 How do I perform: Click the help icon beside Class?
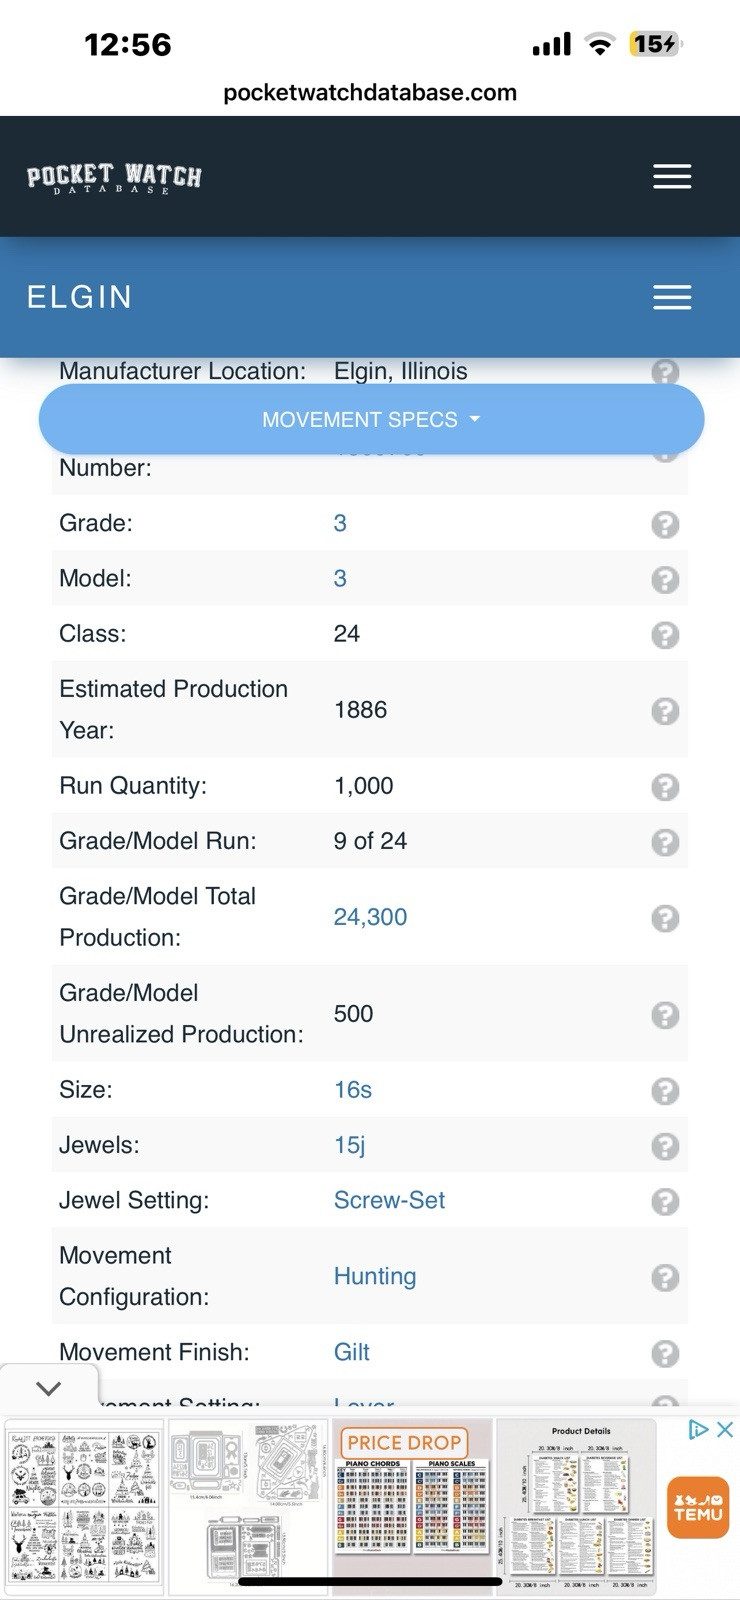[x=665, y=635]
